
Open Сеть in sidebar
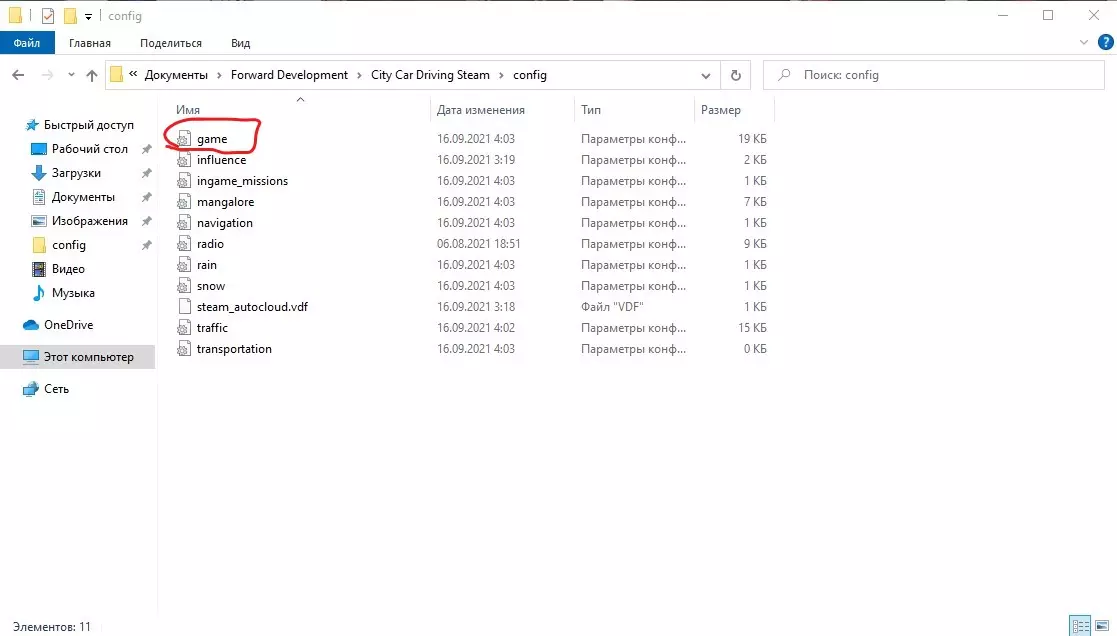(x=56, y=389)
